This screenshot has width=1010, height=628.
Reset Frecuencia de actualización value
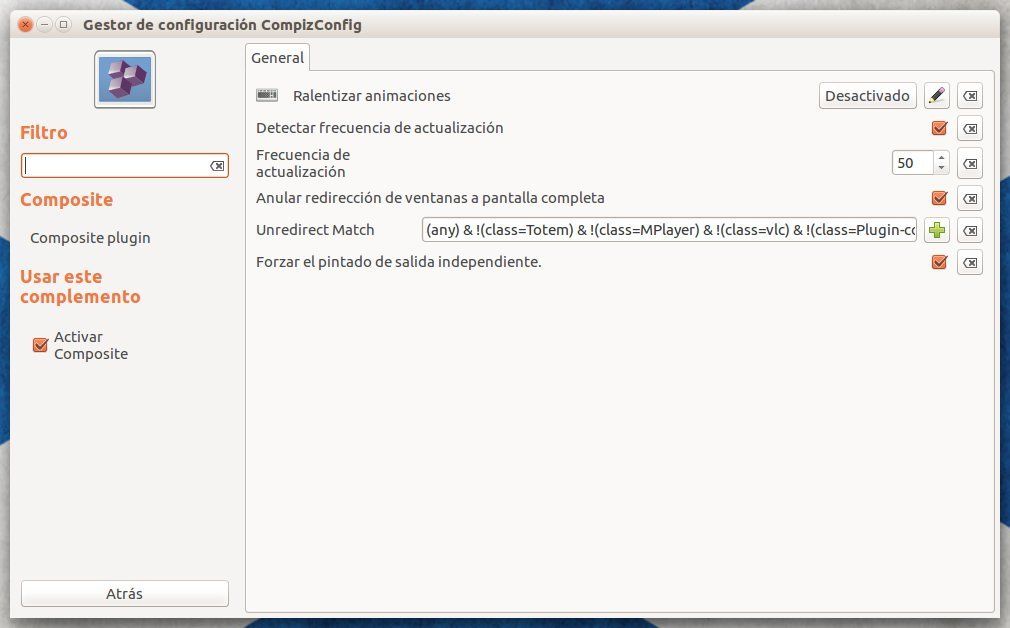pos(970,163)
